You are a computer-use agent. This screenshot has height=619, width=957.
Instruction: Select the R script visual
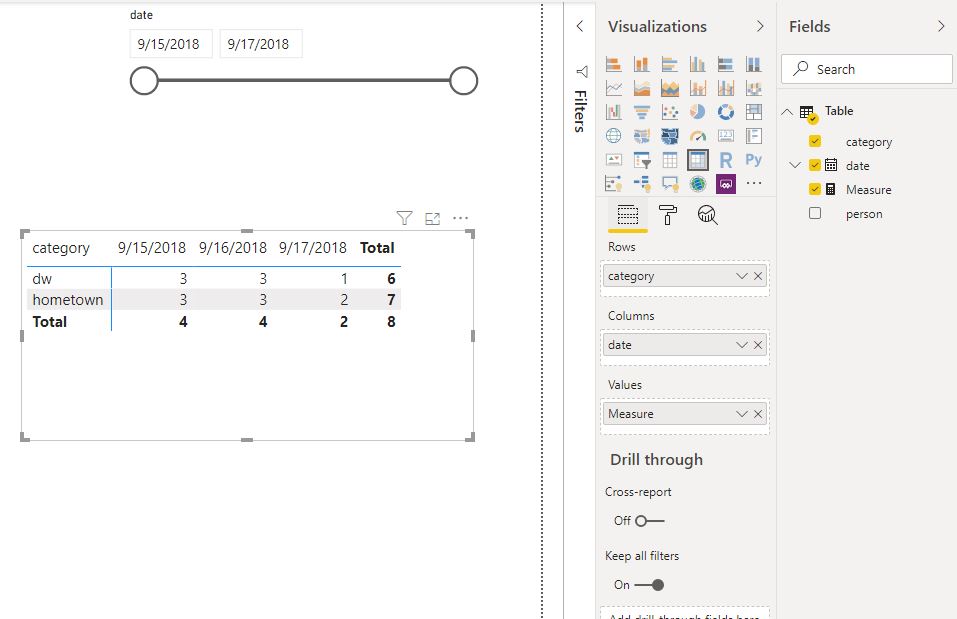pyautogui.click(x=726, y=160)
